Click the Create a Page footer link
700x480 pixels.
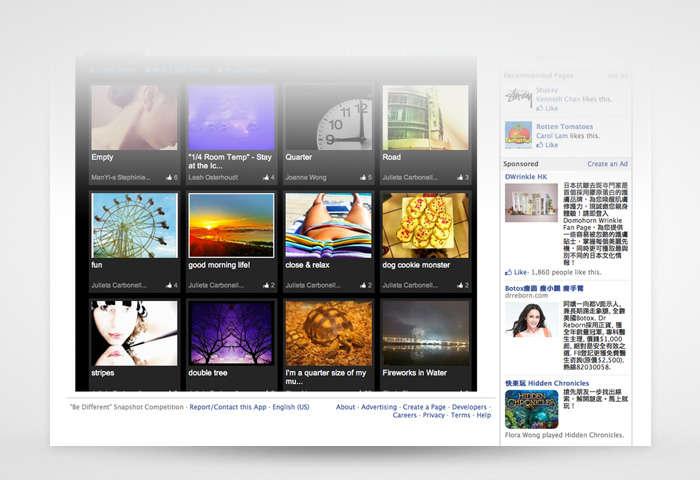pos(424,407)
